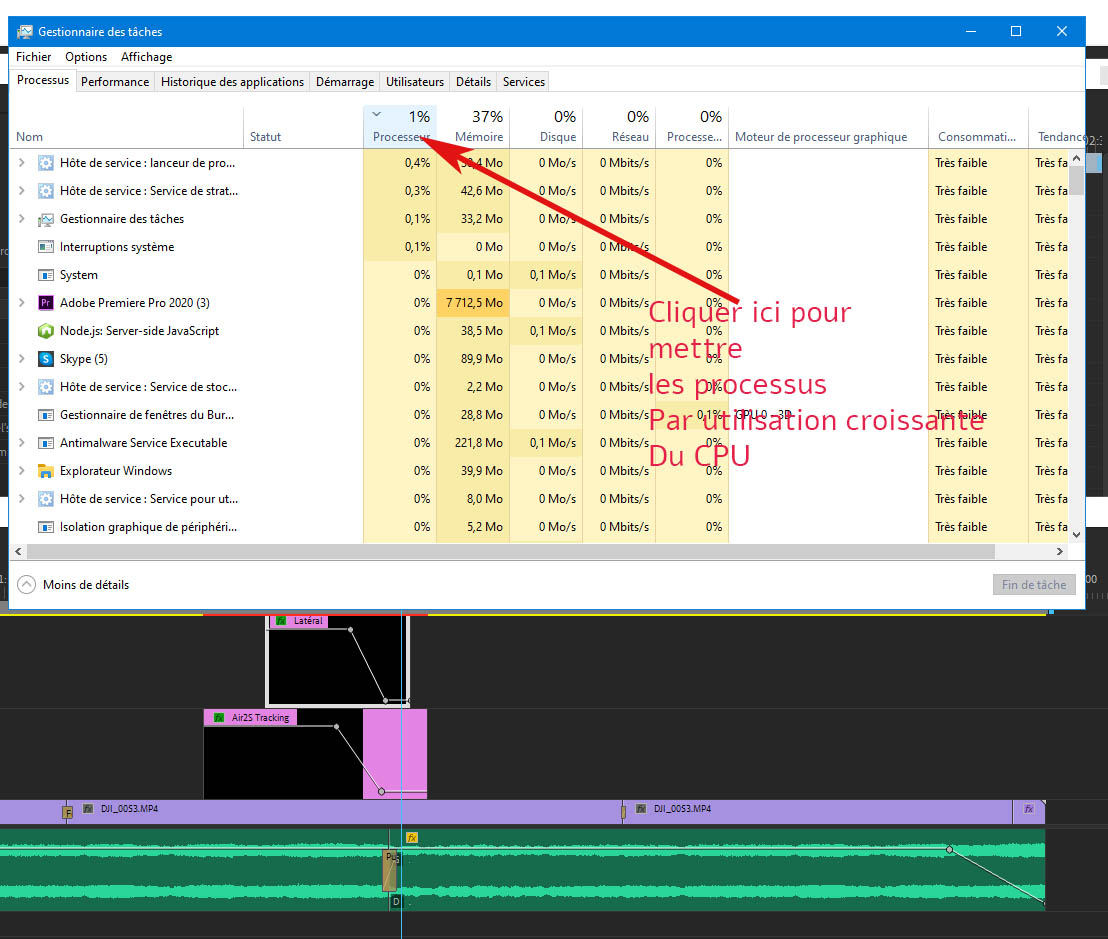The image size is (1108, 939).
Task: Open the Démarrage tab
Action: 345,82
